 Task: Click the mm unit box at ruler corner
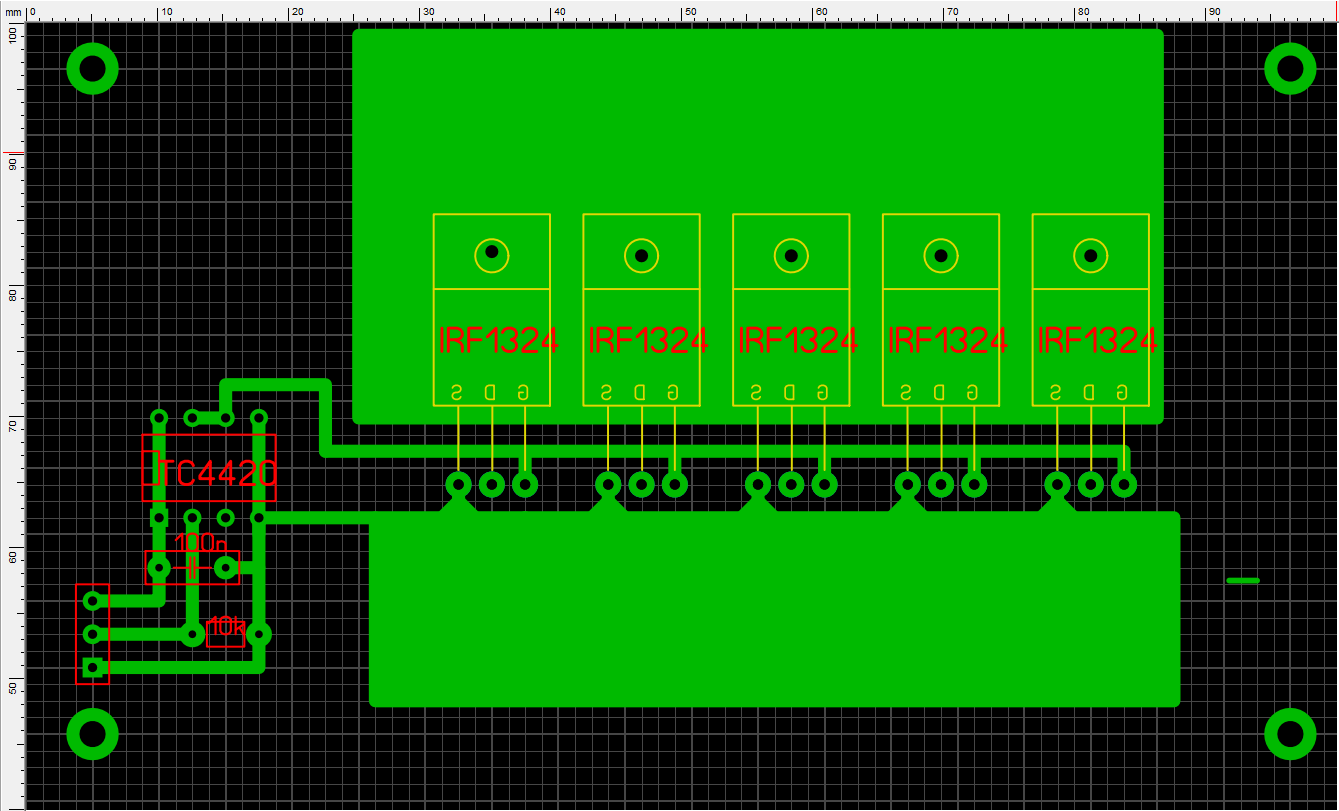13,11
